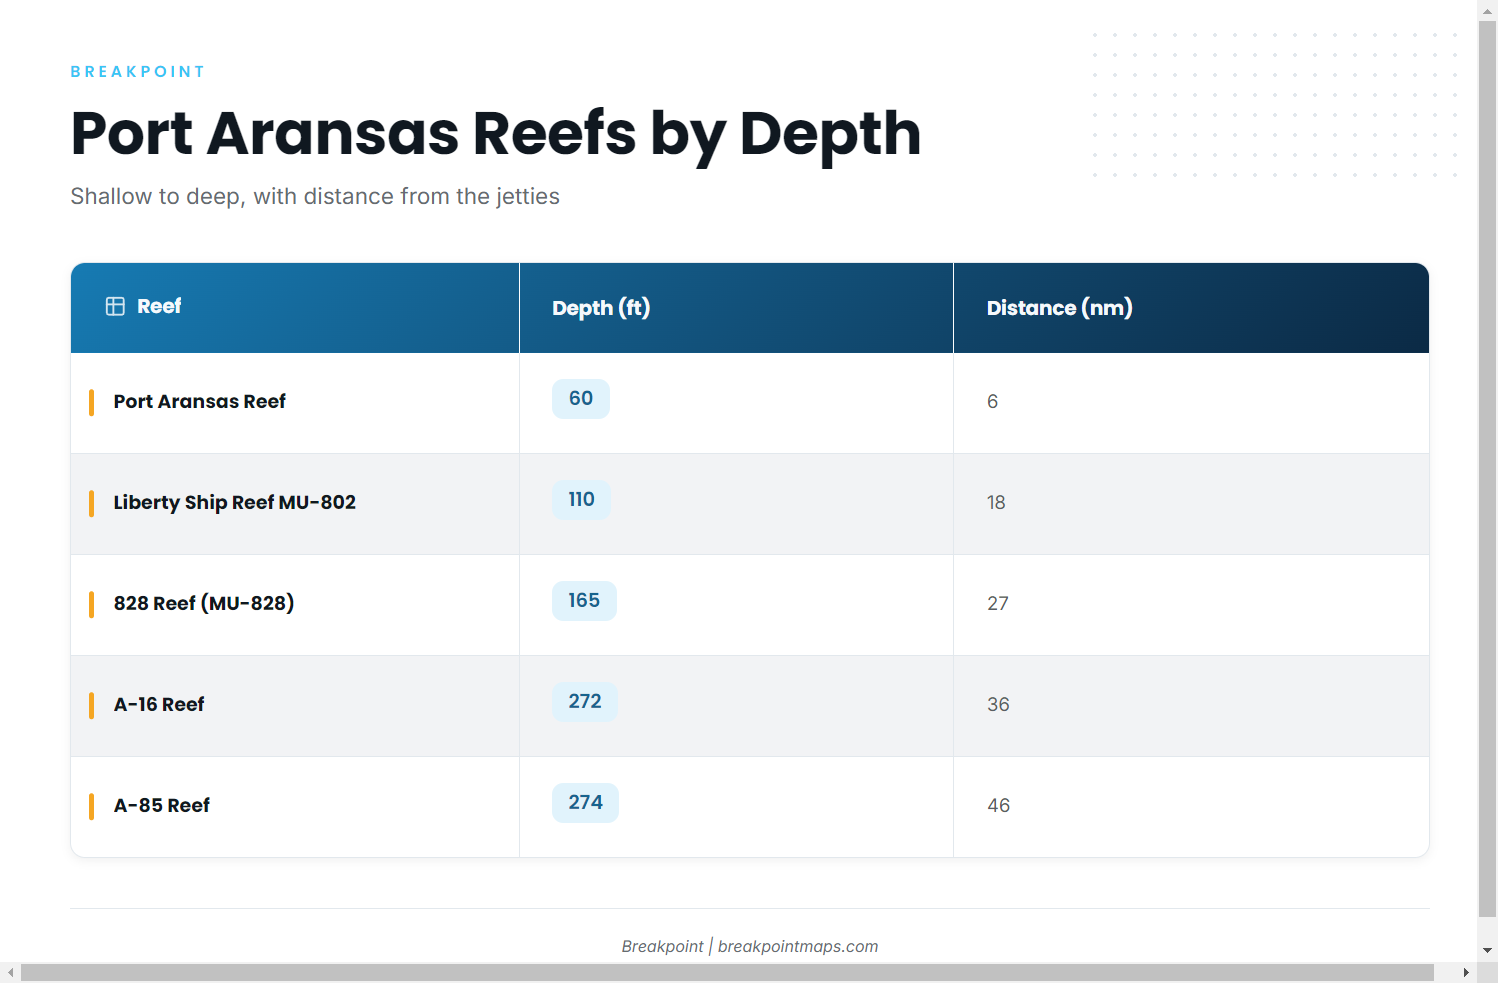The height and width of the screenshot is (983, 1498).
Task: Click the breakpointmaps.com footer text
Action: 798,946
